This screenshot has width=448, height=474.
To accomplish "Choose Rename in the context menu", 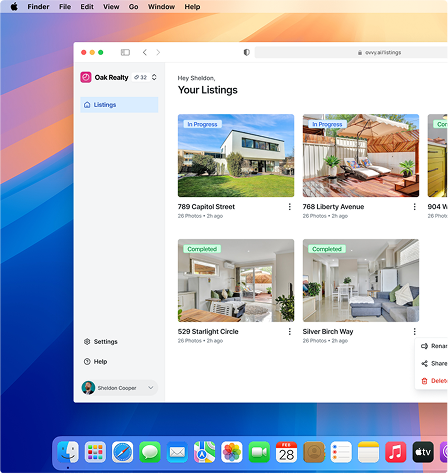I will [x=433, y=346].
